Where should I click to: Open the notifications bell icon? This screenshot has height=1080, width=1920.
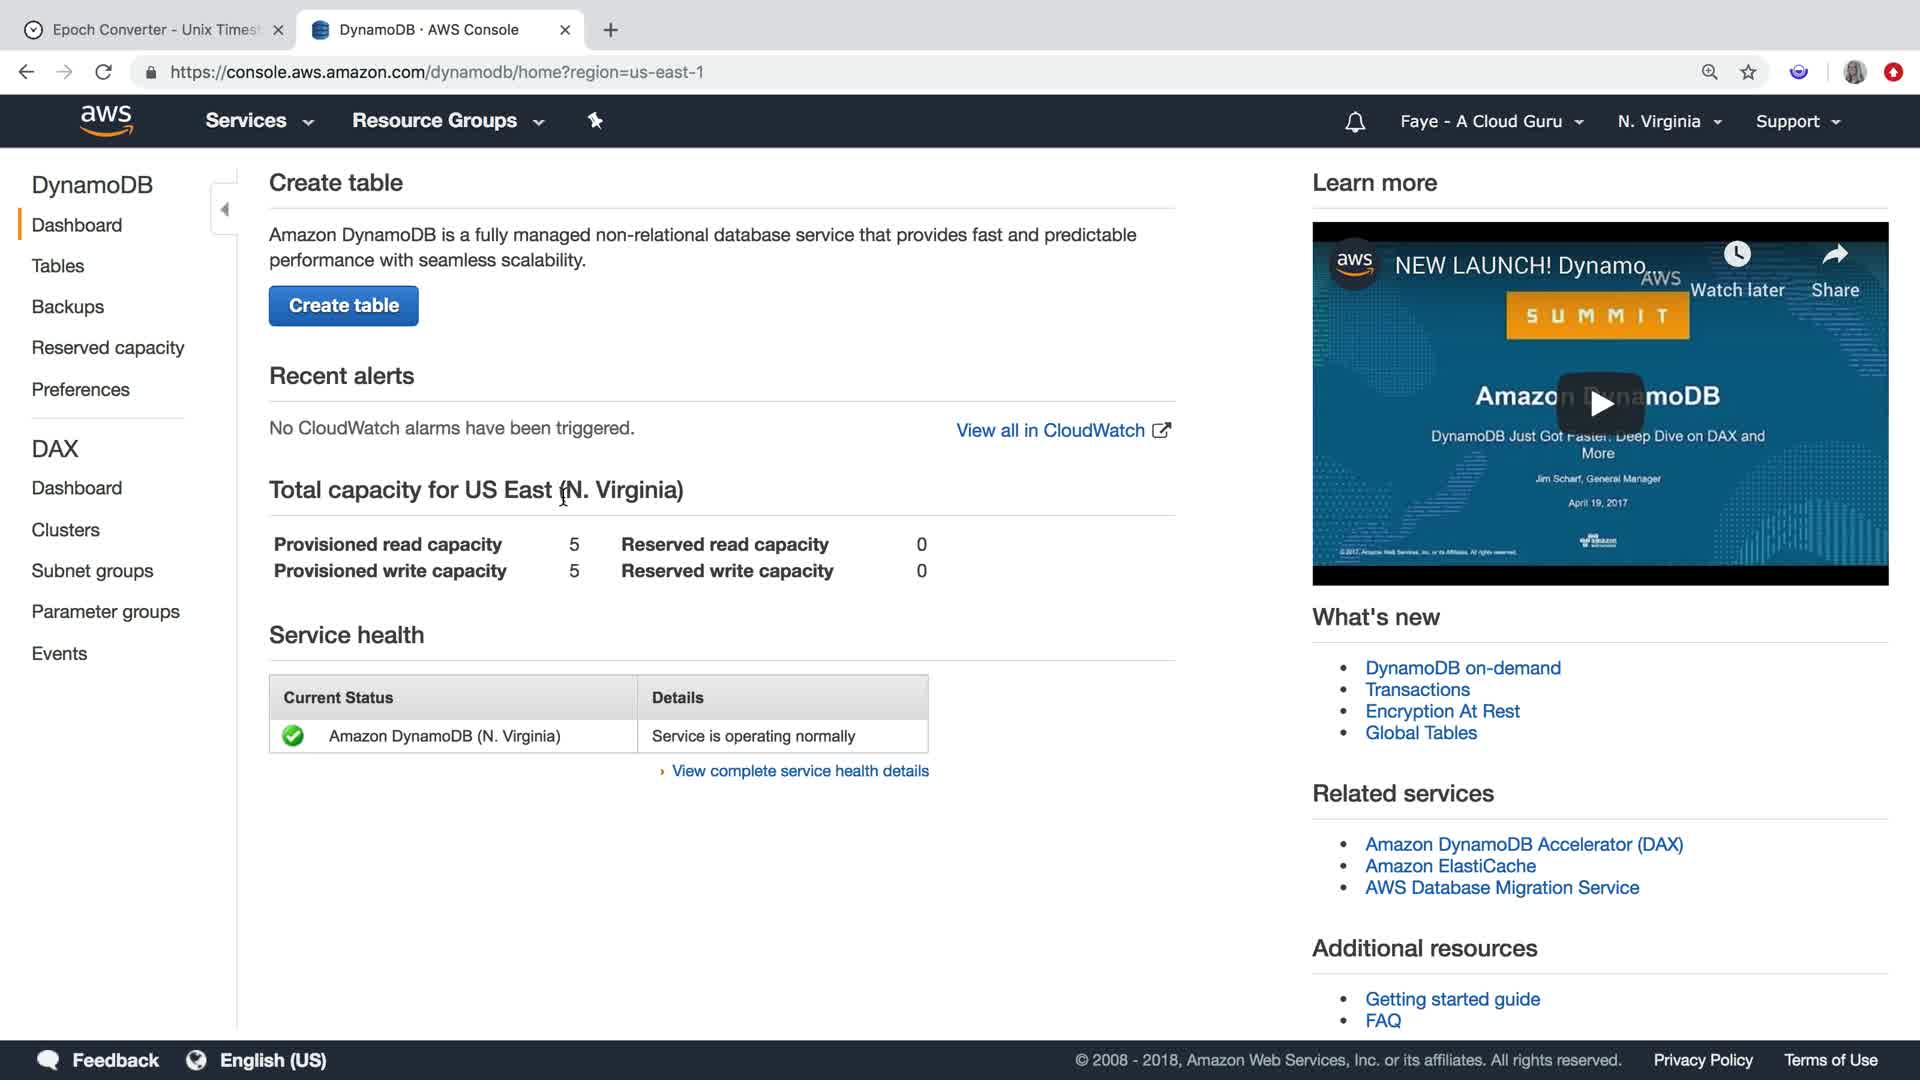(1355, 122)
